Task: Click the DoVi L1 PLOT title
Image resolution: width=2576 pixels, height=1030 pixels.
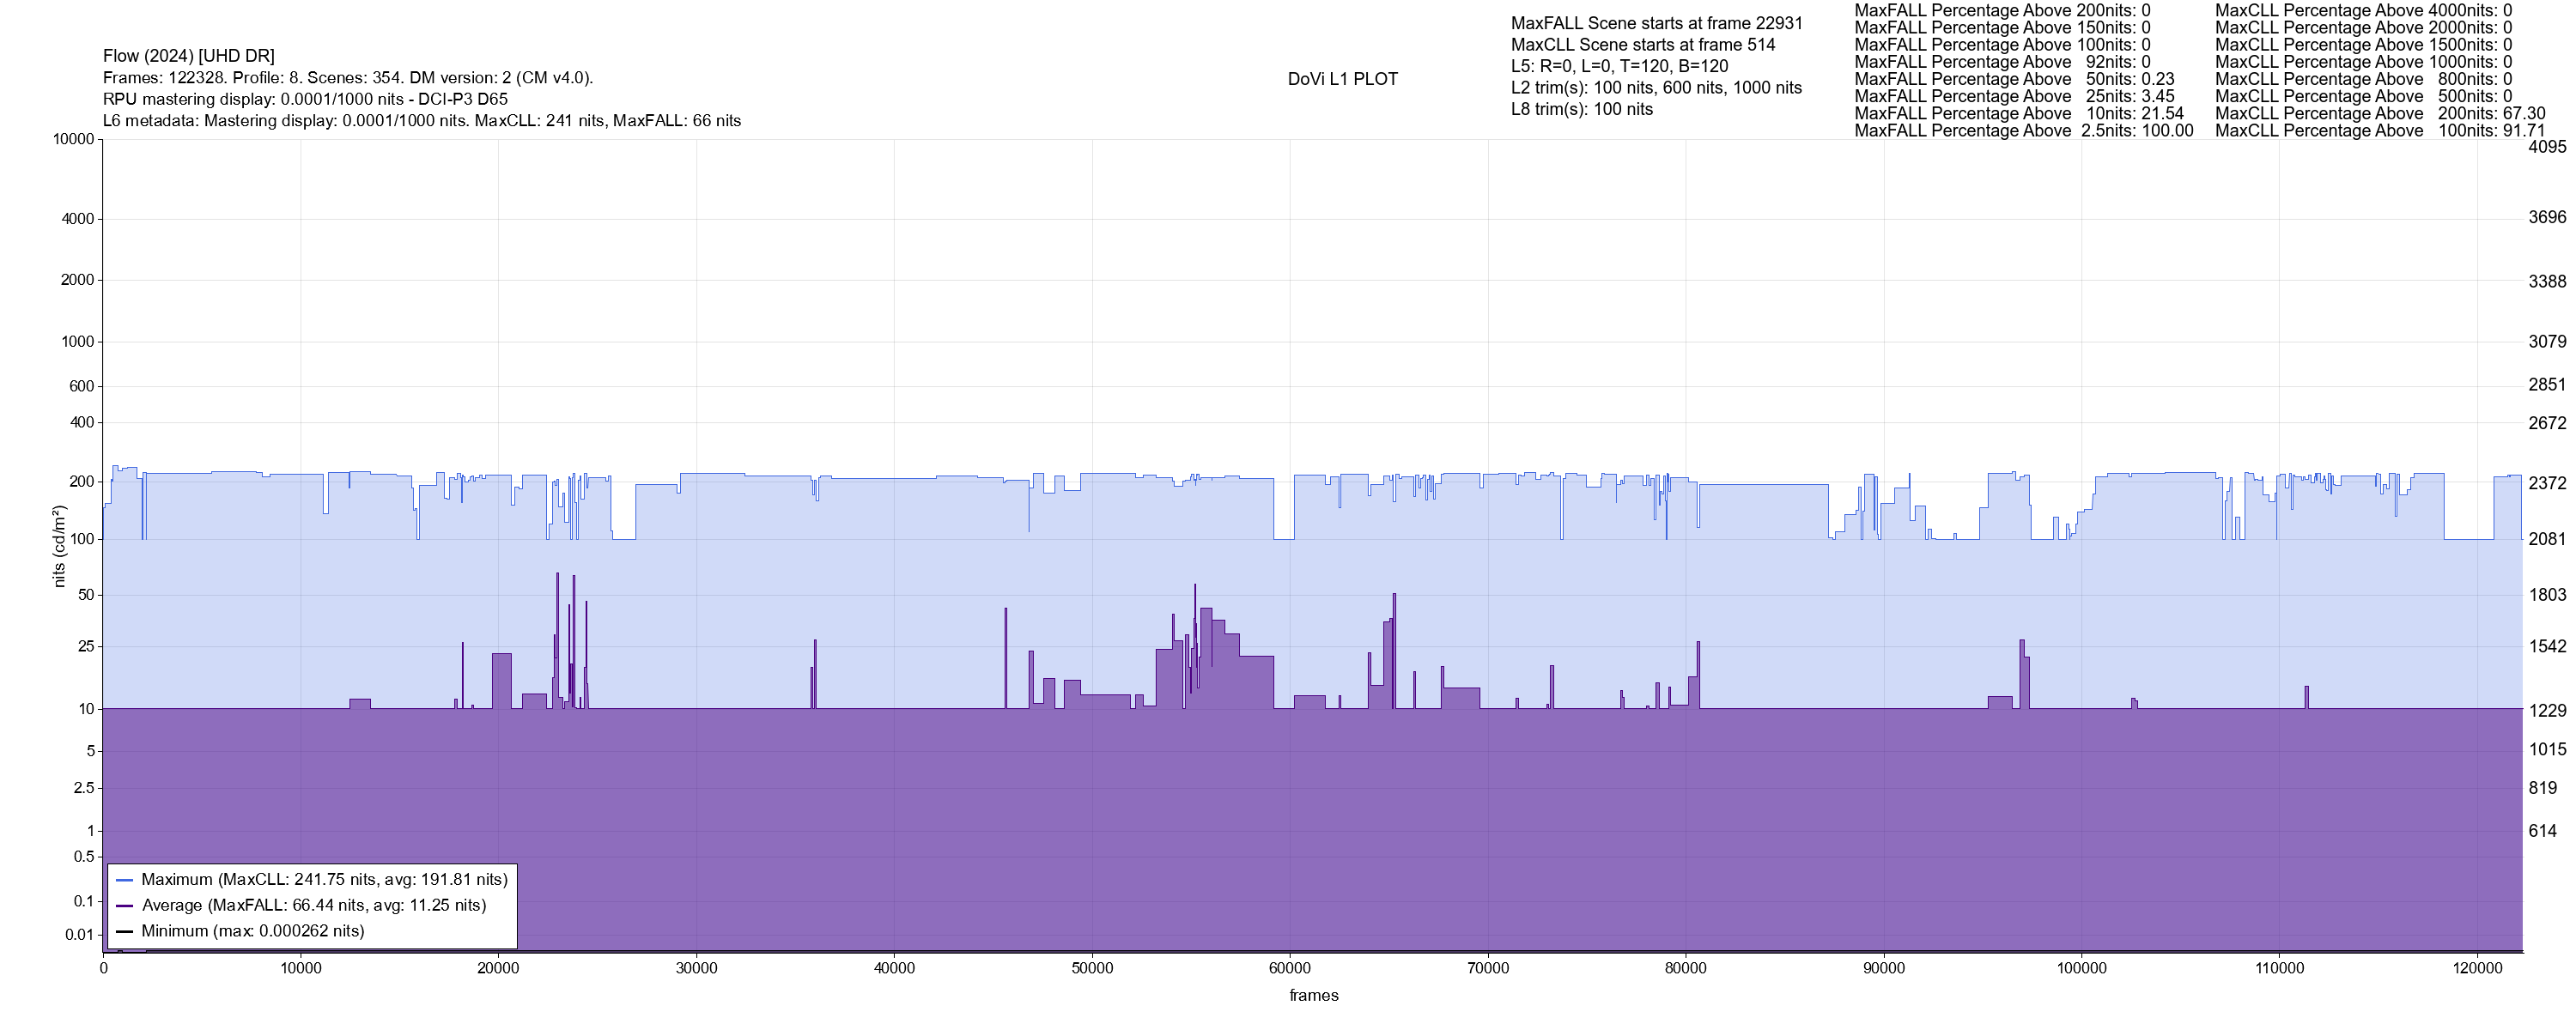Action: pyautogui.click(x=1342, y=79)
